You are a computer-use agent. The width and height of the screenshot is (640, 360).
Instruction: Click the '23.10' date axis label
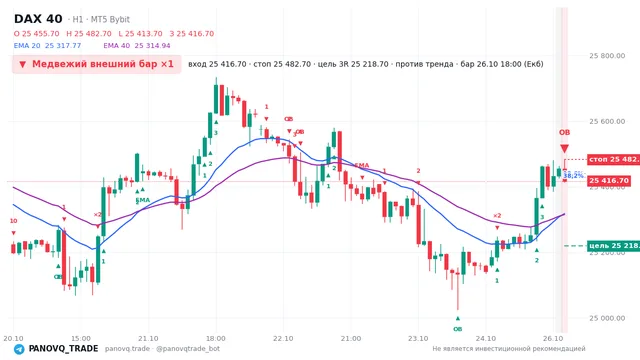418,338
